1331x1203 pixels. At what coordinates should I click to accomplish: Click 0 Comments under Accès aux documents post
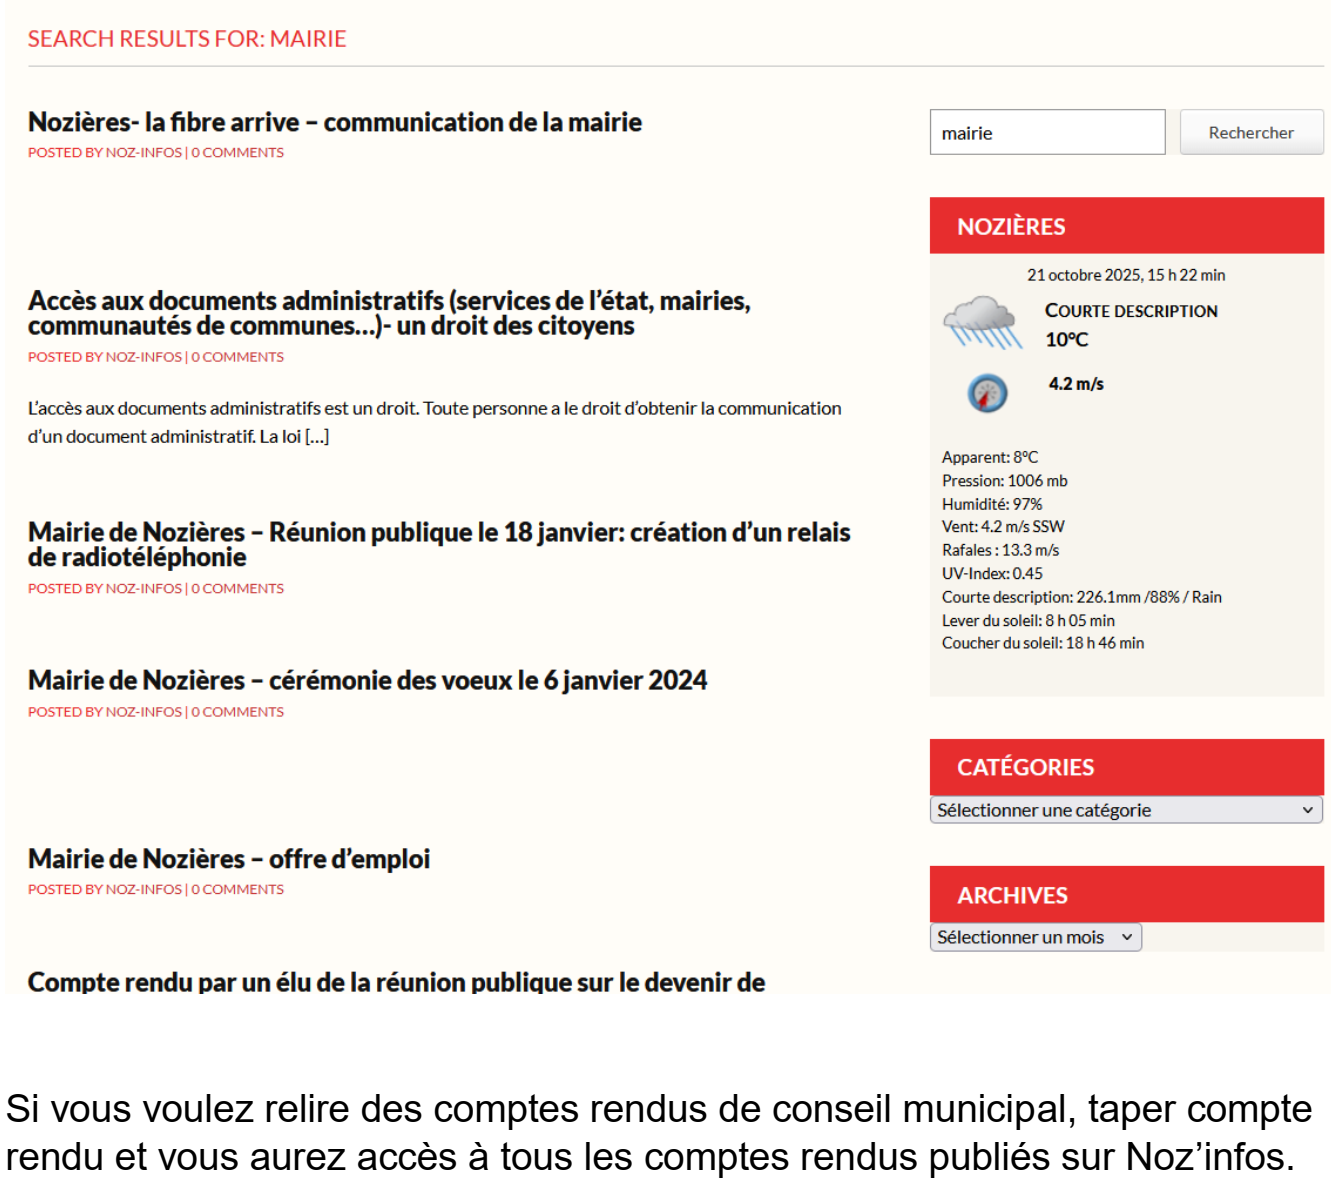[238, 357]
